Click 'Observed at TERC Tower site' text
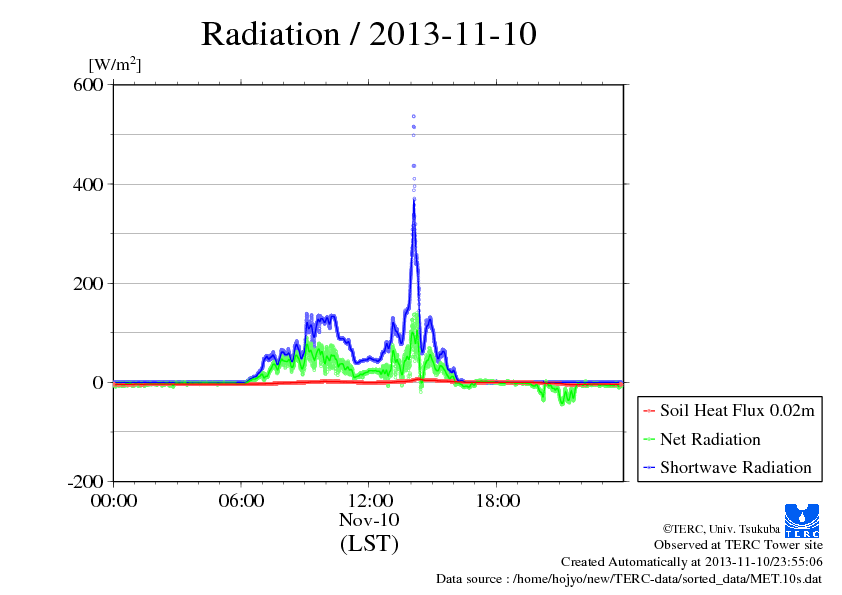 [738, 545]
